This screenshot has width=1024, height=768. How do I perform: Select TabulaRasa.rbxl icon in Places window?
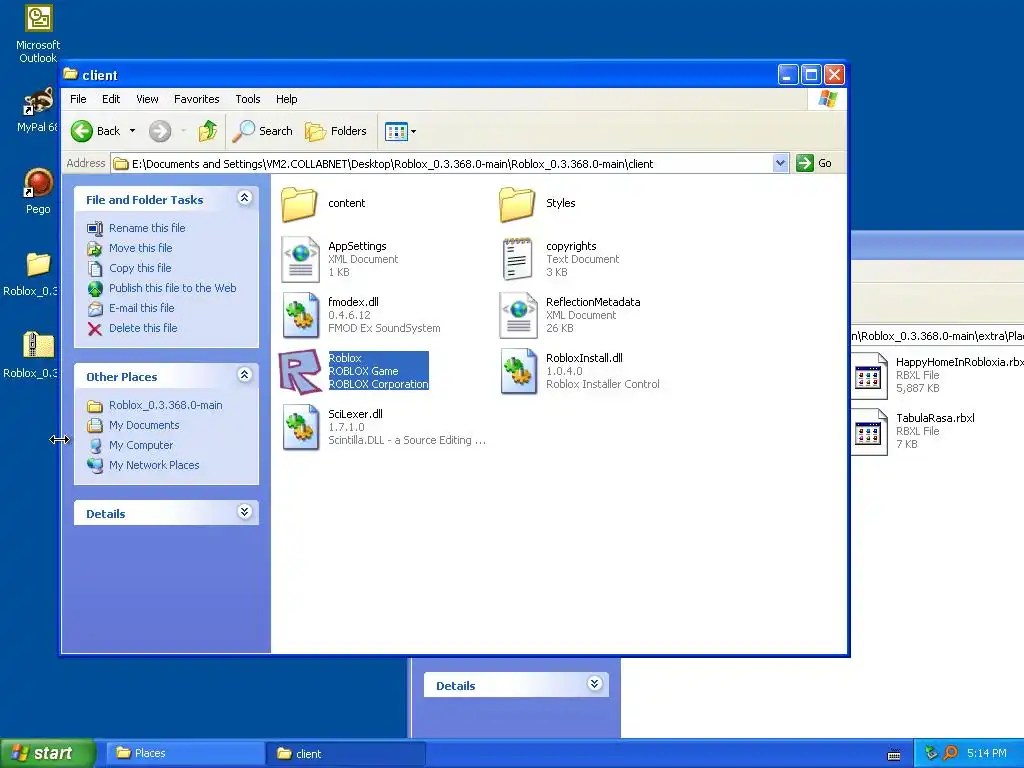869,432
